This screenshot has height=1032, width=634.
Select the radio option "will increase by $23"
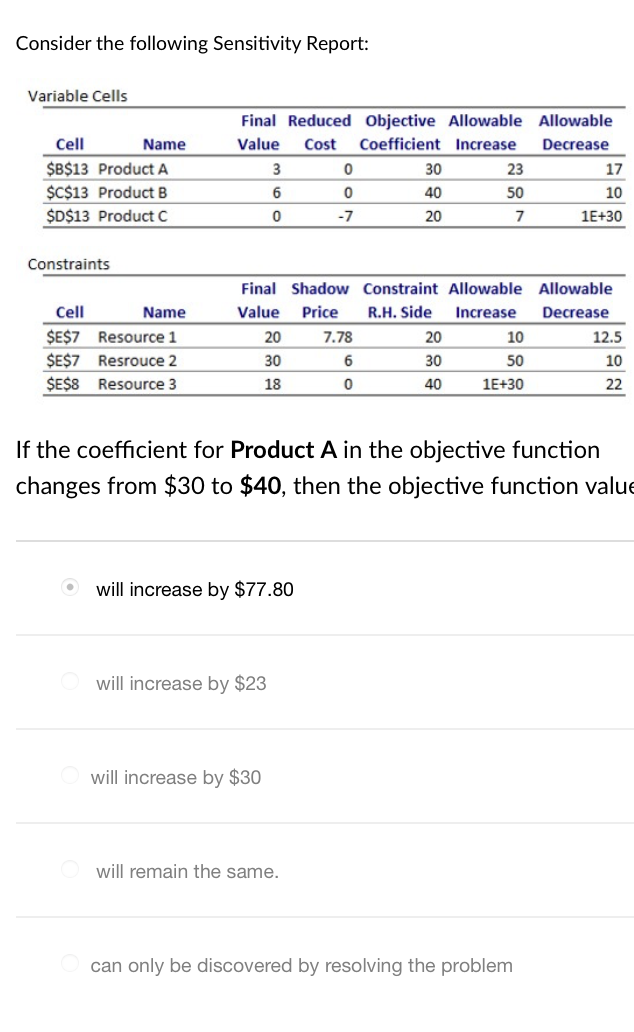tap(69, 683)
